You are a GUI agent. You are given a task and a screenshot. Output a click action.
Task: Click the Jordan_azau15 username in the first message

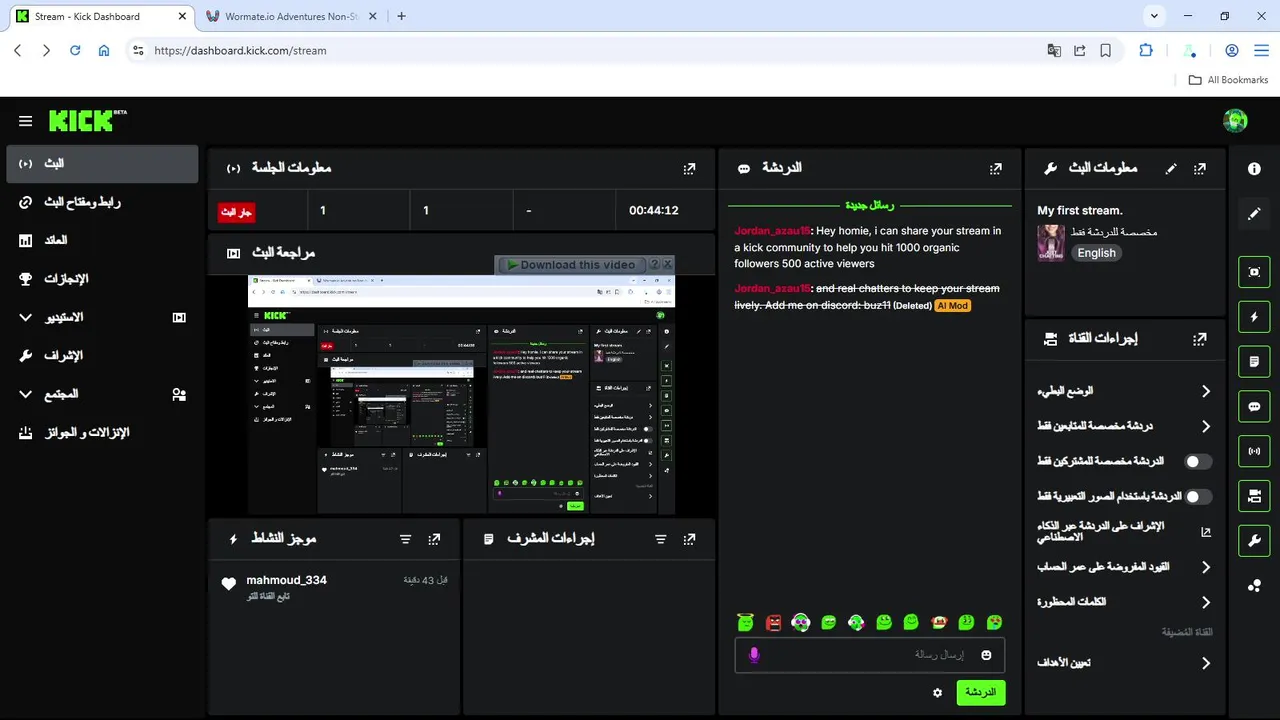772,231
